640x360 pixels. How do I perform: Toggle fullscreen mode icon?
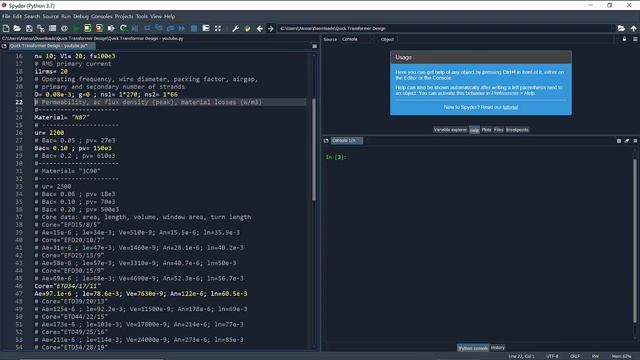point(218,28)
